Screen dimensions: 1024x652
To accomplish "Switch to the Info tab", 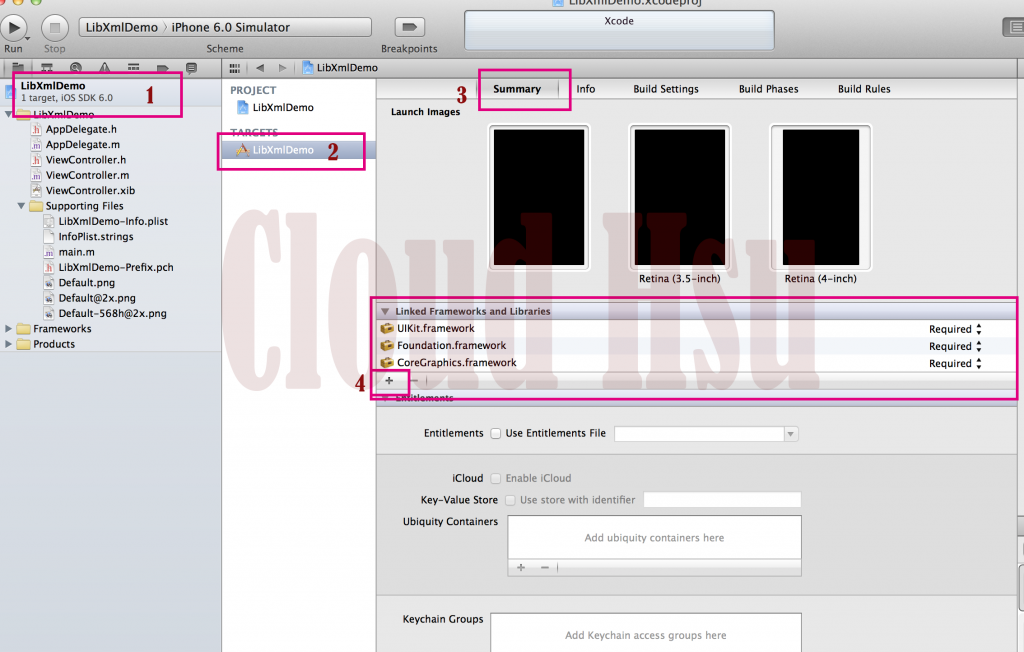I will [585, 89].
